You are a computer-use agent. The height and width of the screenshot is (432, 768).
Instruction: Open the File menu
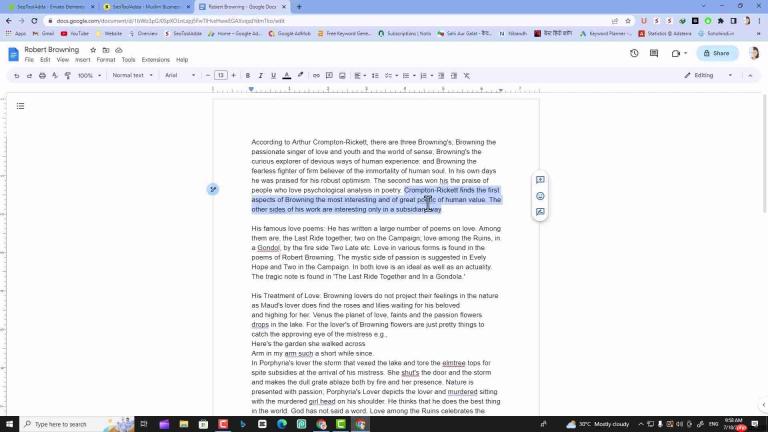click(29, 60)
